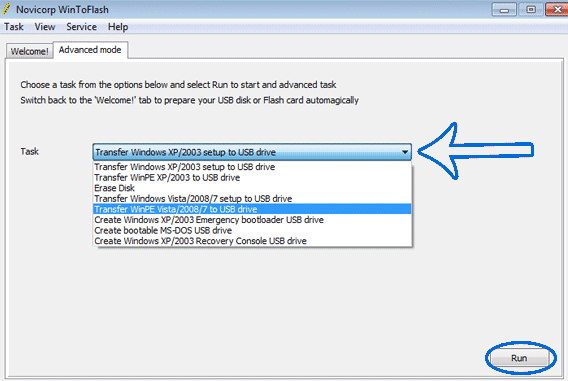Select 'Create Windows XP/2003 Emergency bootloader USB drive'

tap(252, 220)
